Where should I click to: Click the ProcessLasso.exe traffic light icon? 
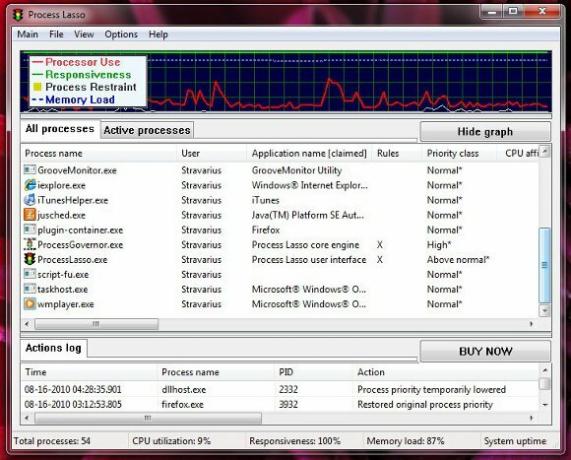point(30,259)
